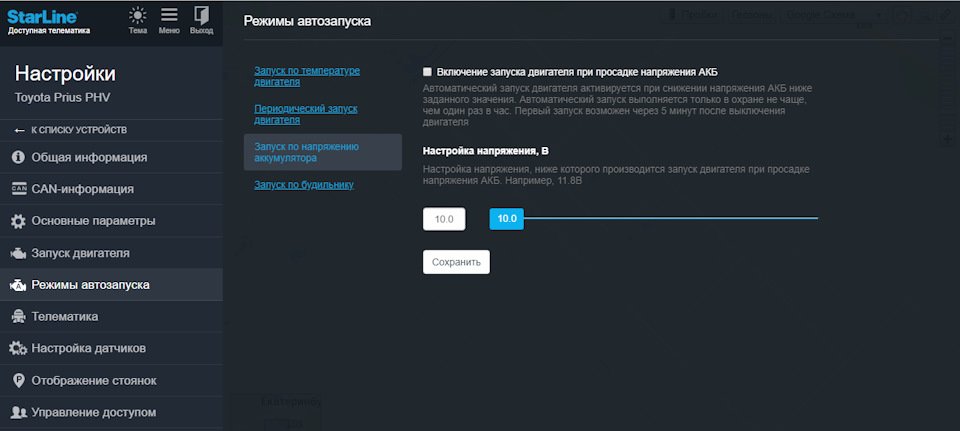Click the Toyota Prius PHV device name
Screen dimensions: 960x431
pyautogui.click(x=62, y=97)
